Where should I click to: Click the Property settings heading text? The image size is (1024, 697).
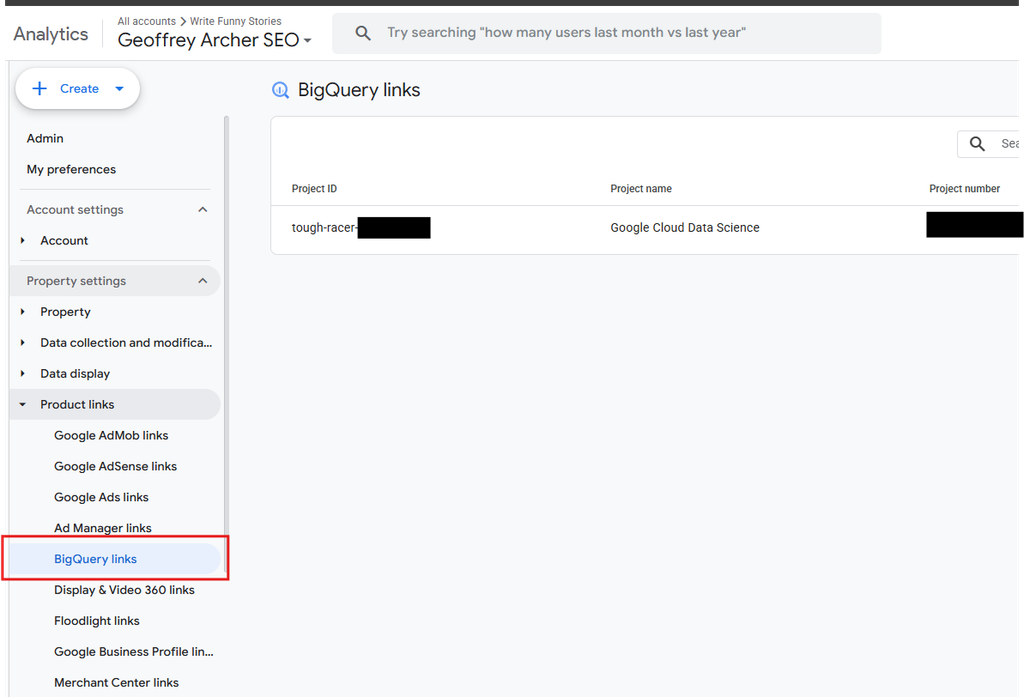point(76,281)
